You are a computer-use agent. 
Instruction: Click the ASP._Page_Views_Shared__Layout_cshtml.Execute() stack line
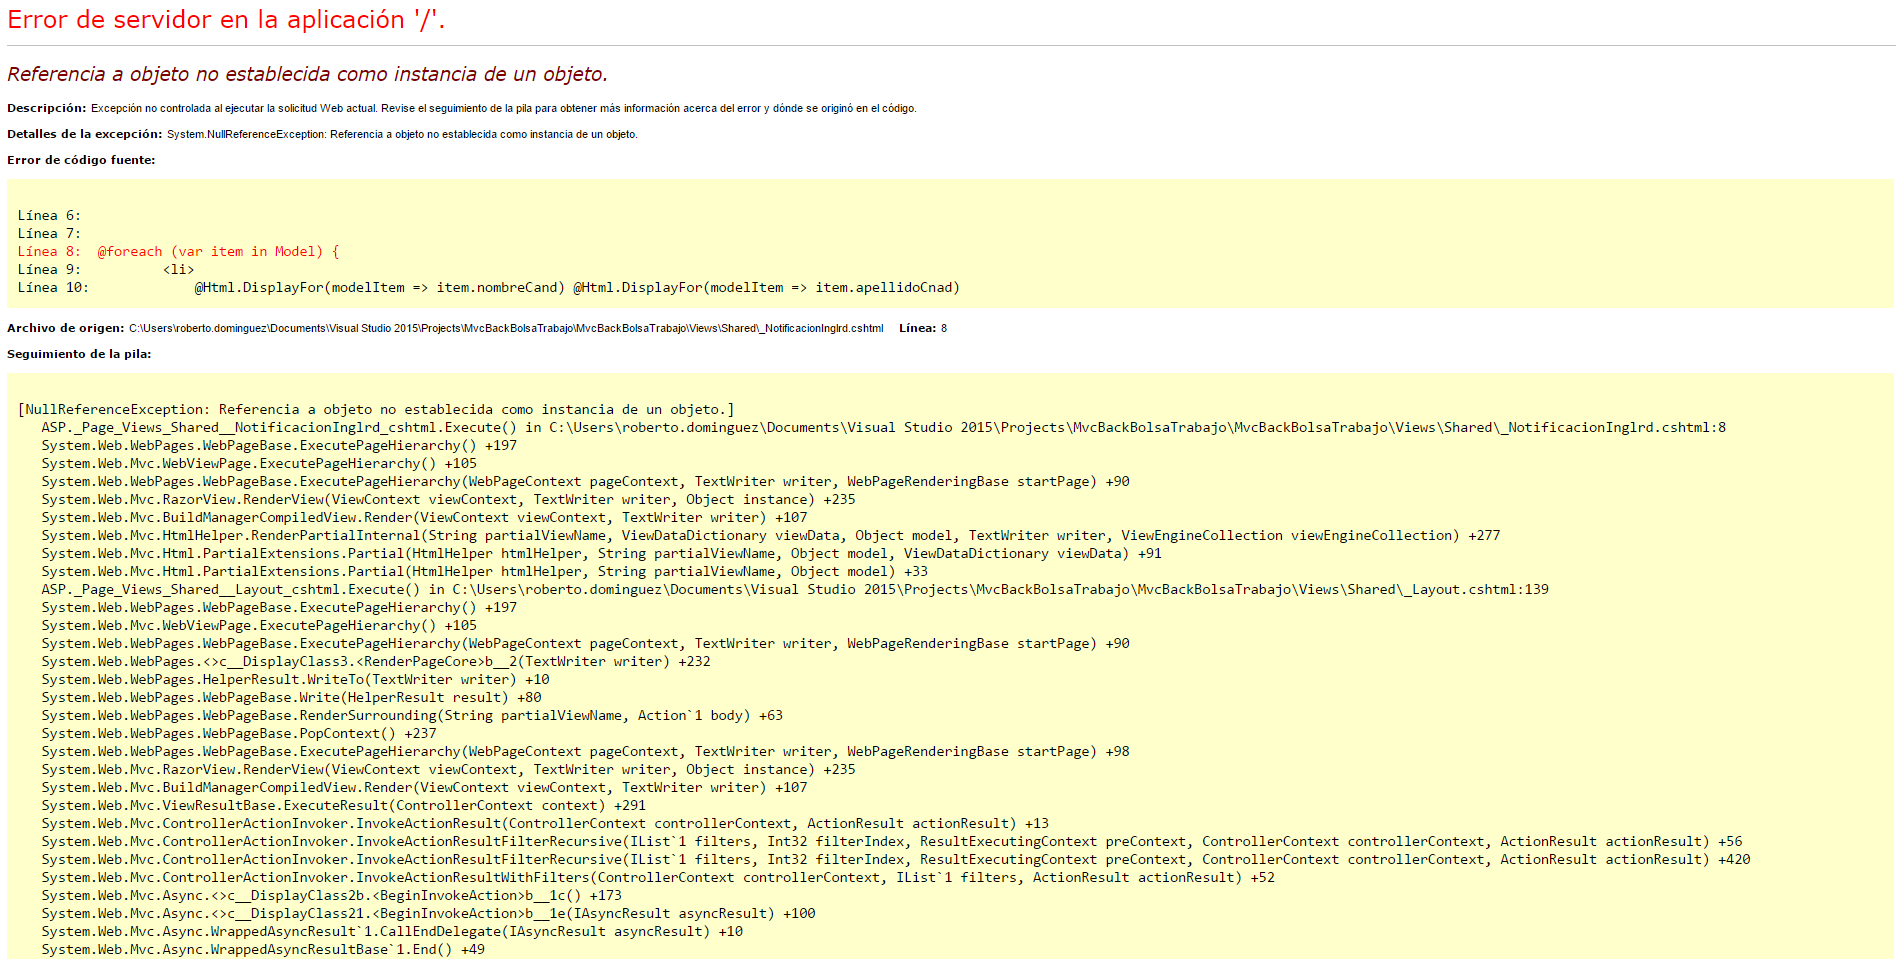pos(795,590)
